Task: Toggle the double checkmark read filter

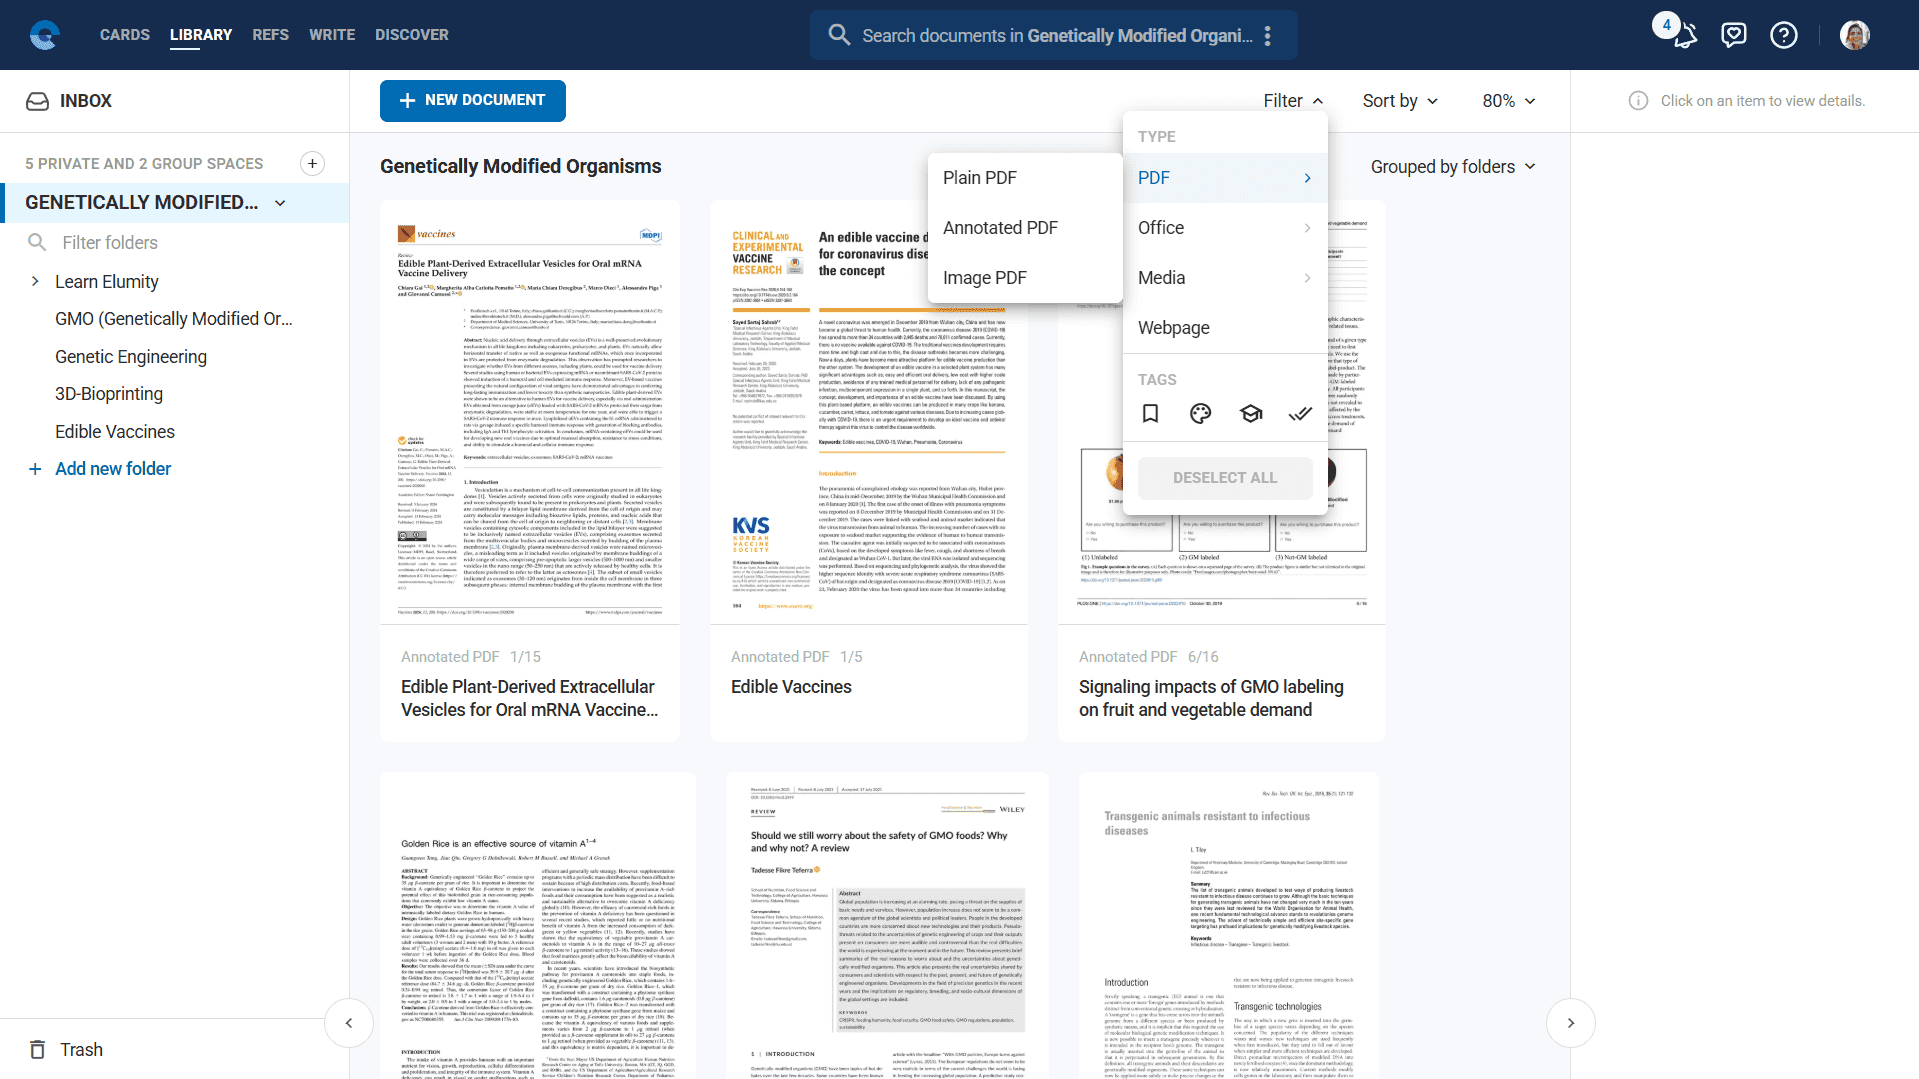Action: pyautogui.click(x=1300, y=414)
